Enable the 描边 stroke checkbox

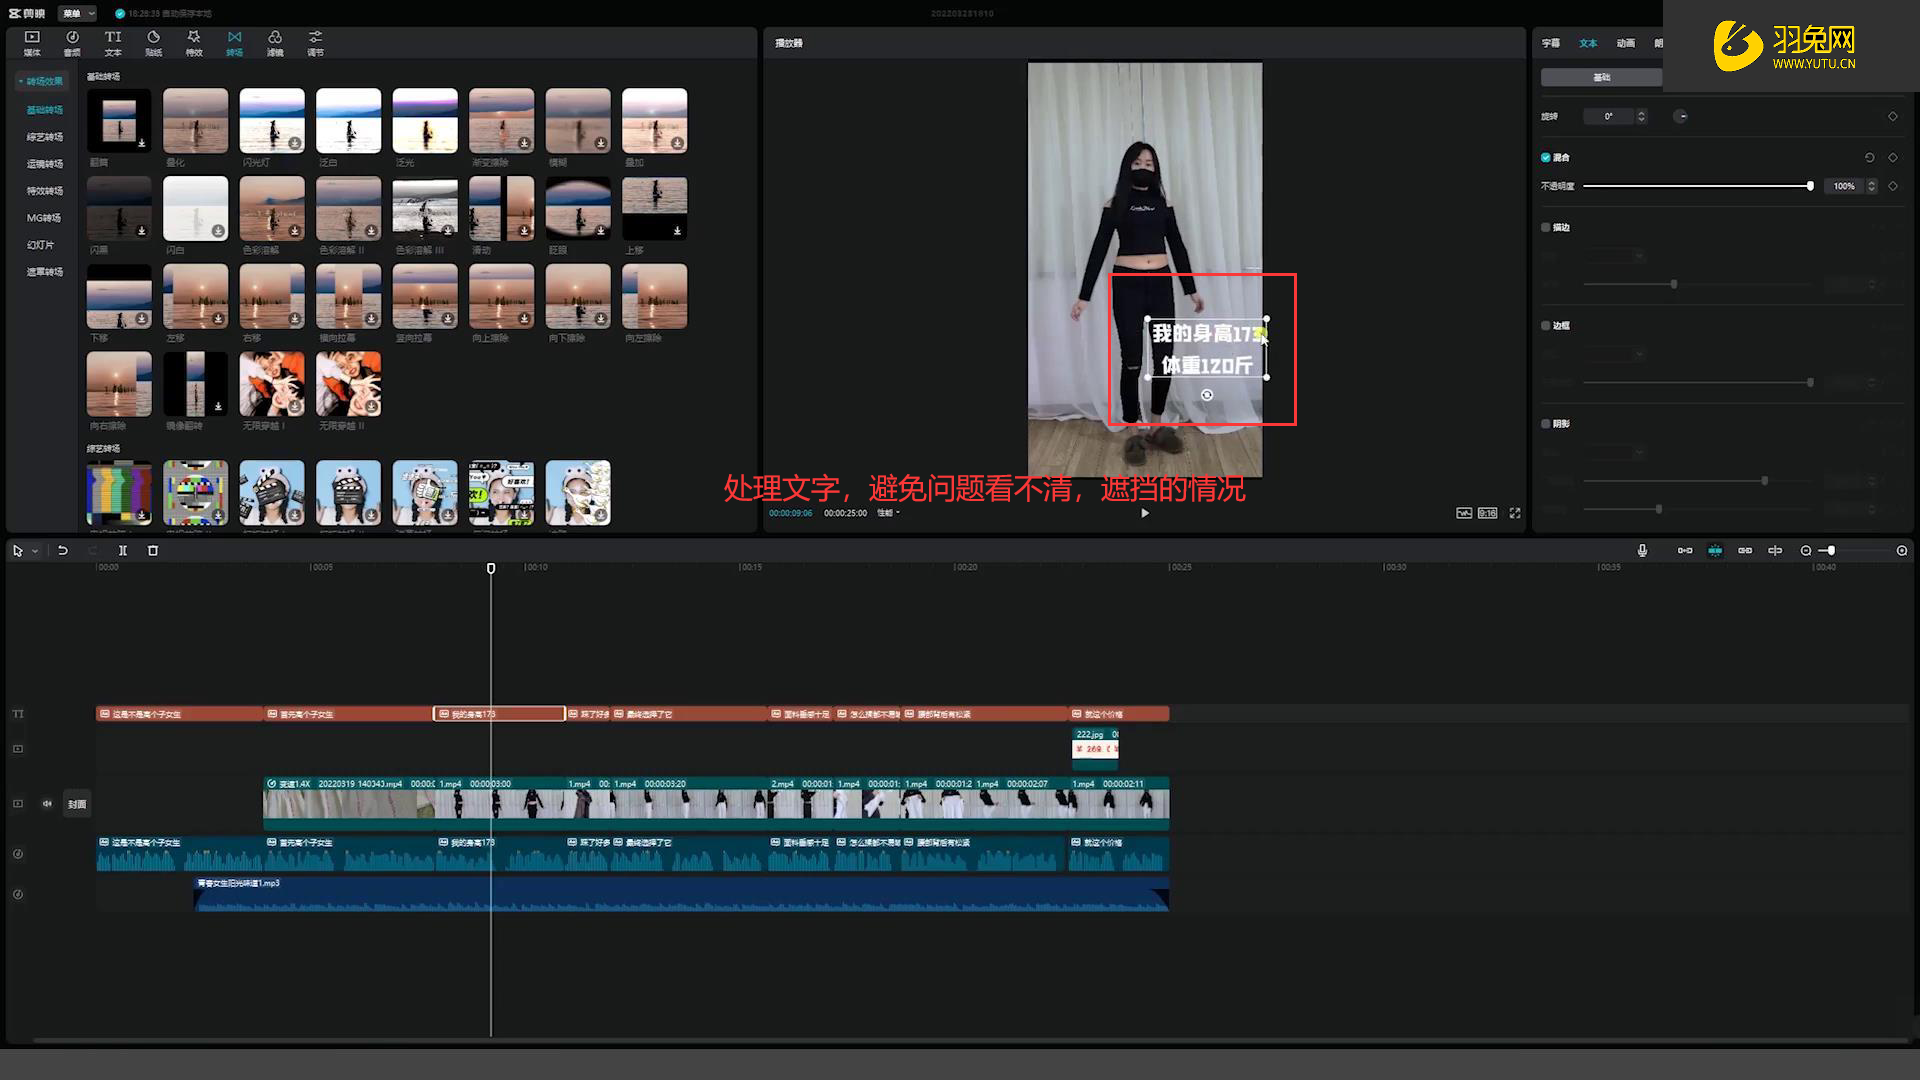coord(1546,228)
